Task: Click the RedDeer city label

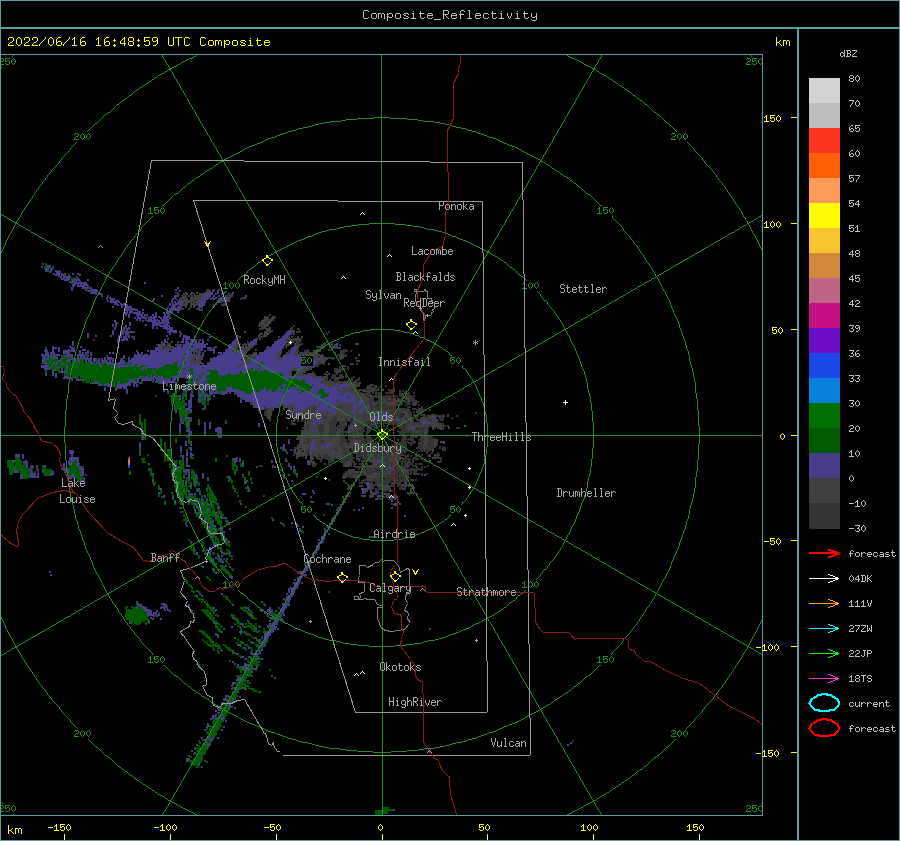Action: 424,303
